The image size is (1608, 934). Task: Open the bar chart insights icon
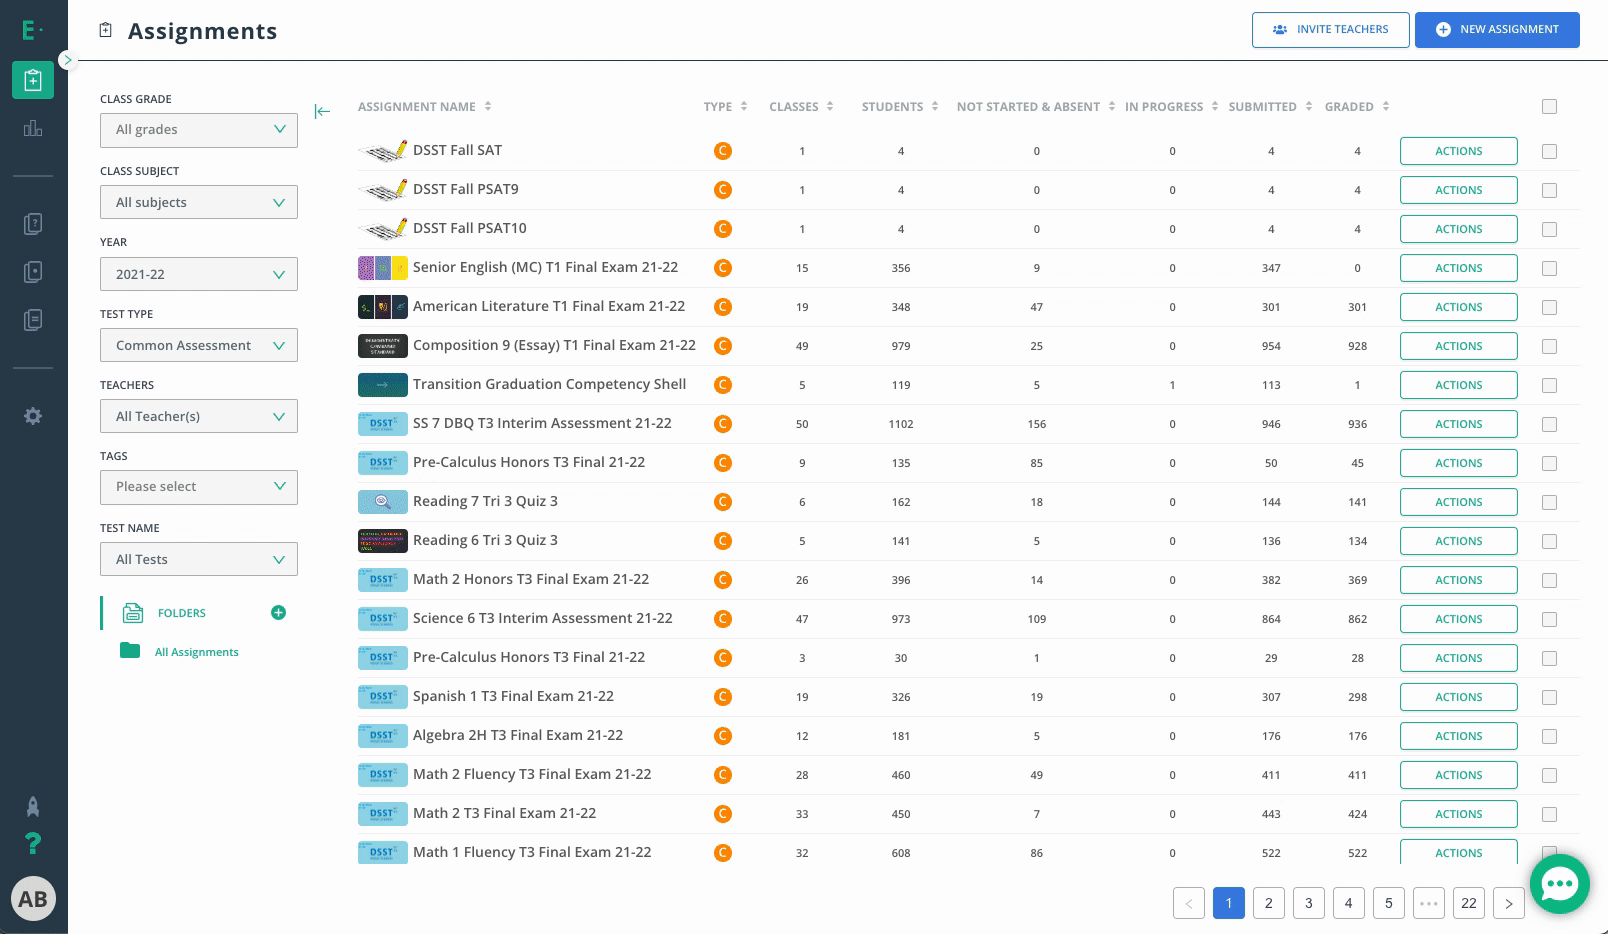click(x=33, y=128)
